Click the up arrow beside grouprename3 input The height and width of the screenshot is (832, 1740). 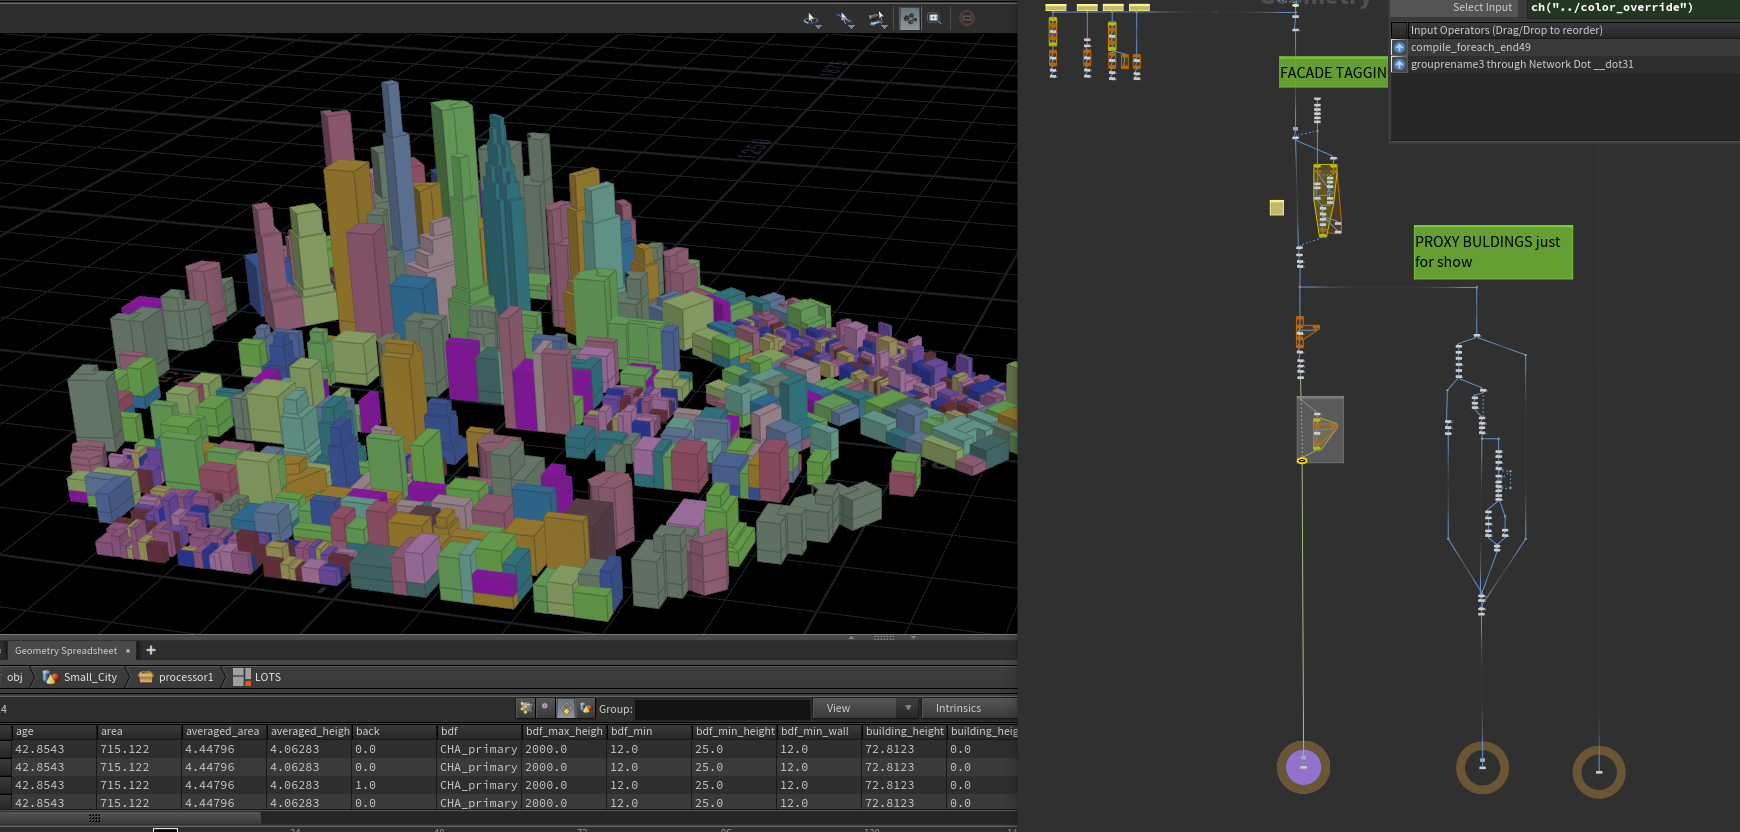tap(1400, 65)
